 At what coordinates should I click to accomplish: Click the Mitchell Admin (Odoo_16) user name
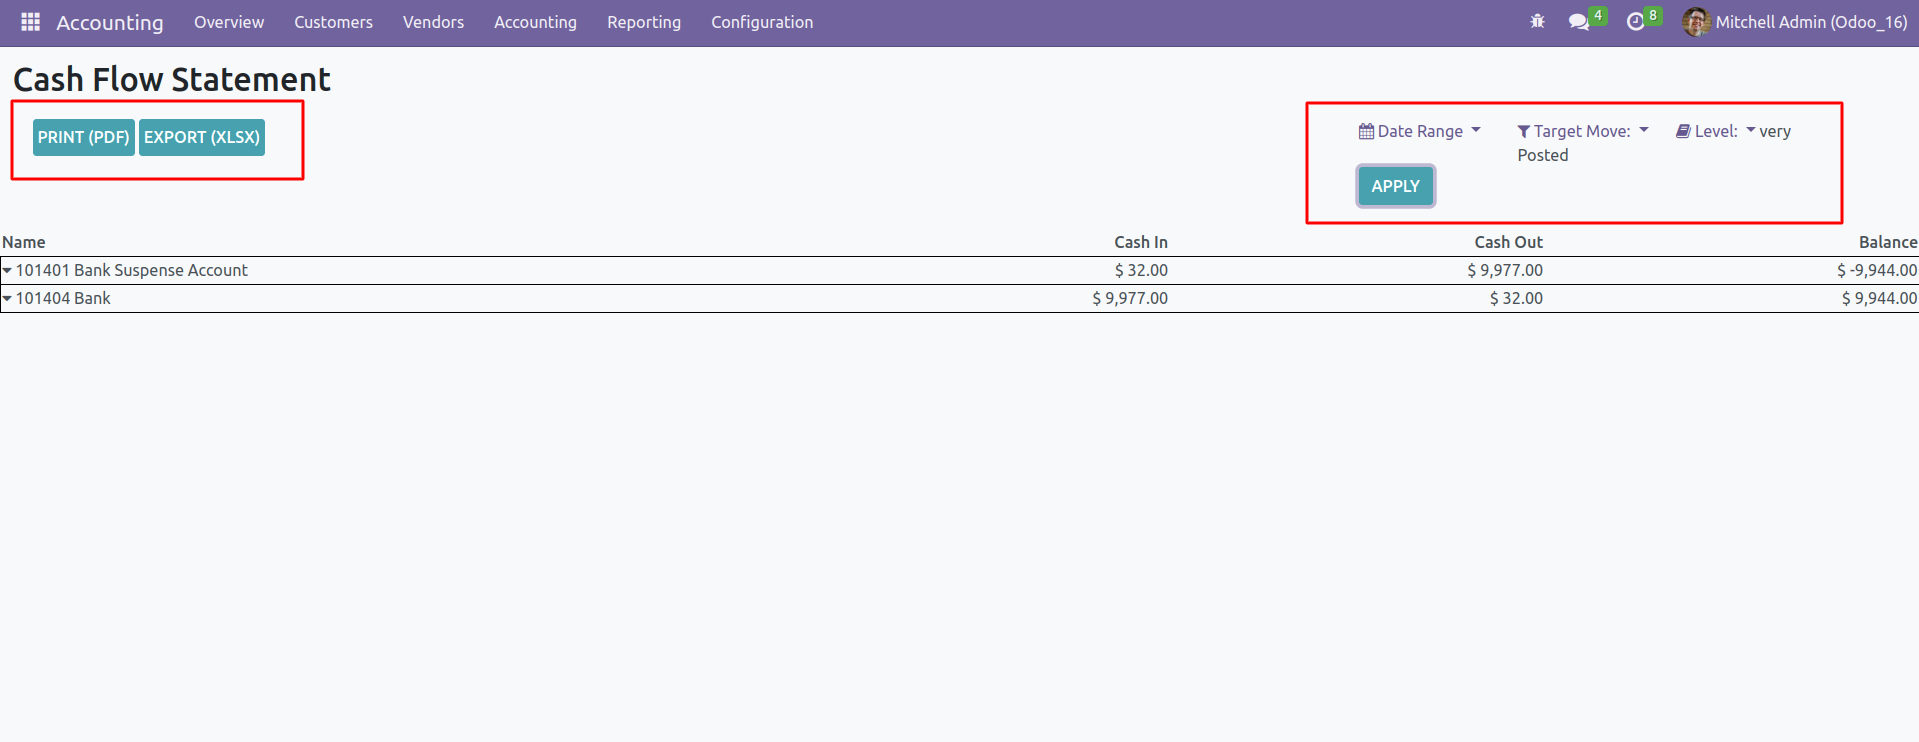[x=1812, y=22]
